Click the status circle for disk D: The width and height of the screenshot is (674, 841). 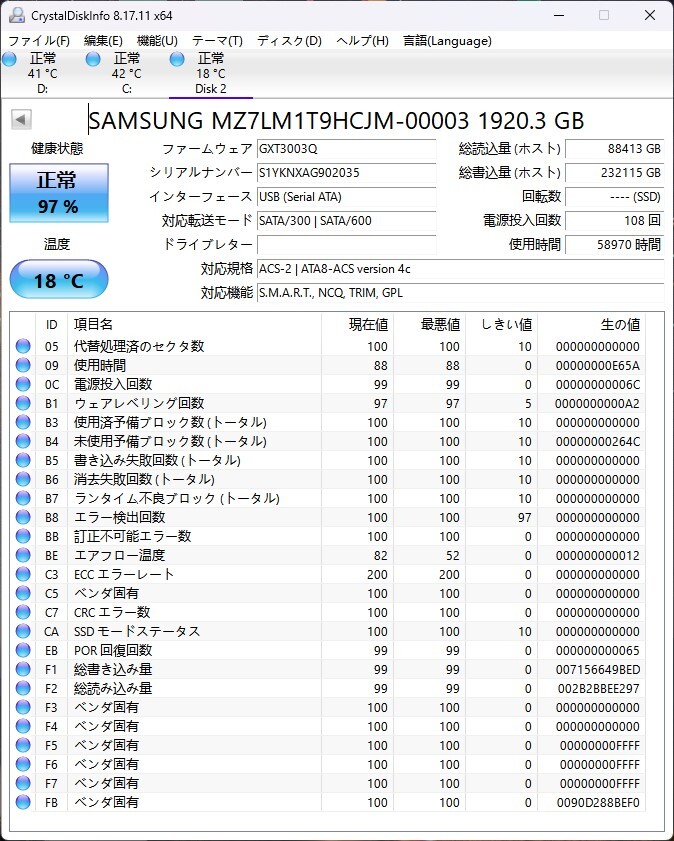[x=9, y=59]
